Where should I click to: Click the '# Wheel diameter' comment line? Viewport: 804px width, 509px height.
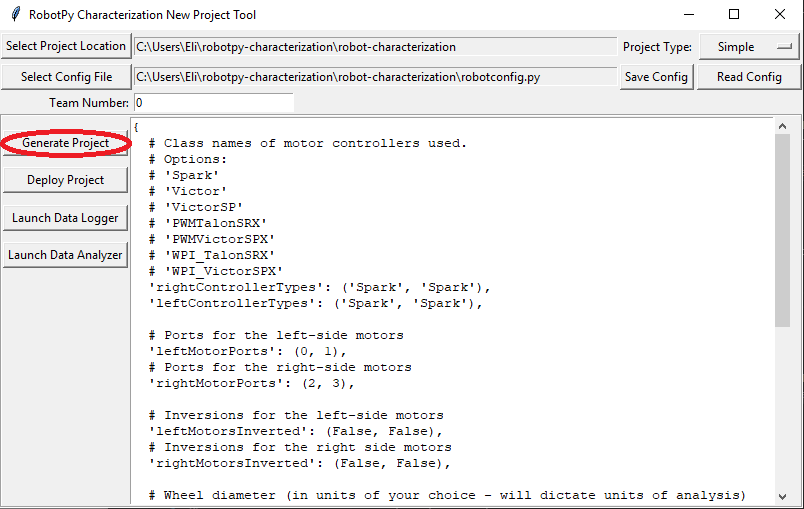(447, 495)
